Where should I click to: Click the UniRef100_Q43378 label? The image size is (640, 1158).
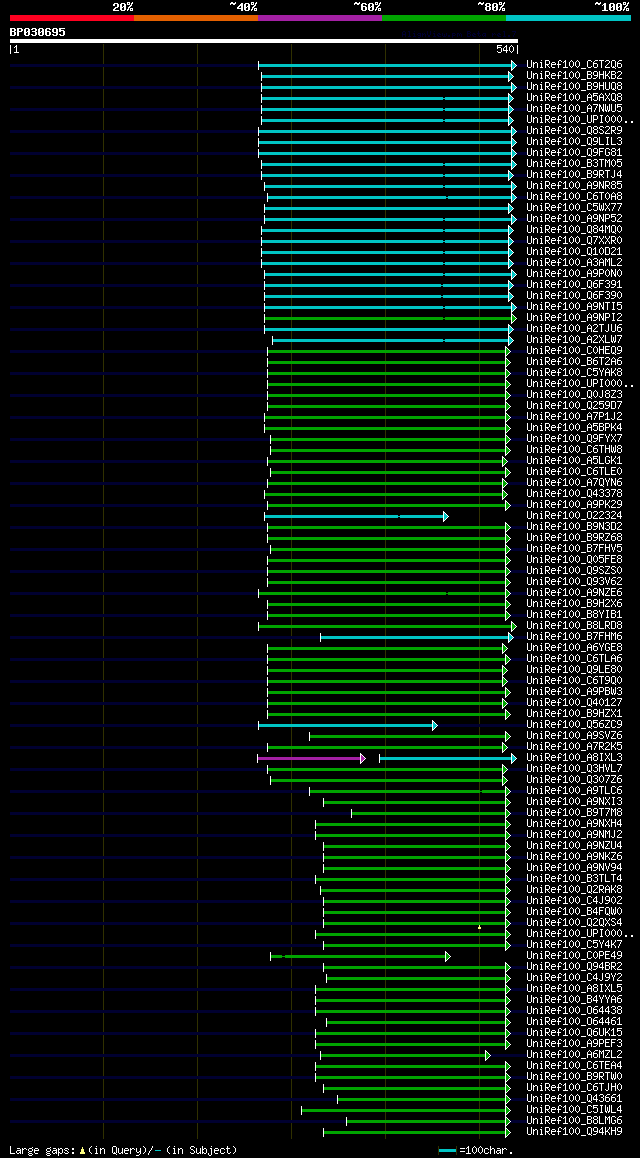(574, 493)
